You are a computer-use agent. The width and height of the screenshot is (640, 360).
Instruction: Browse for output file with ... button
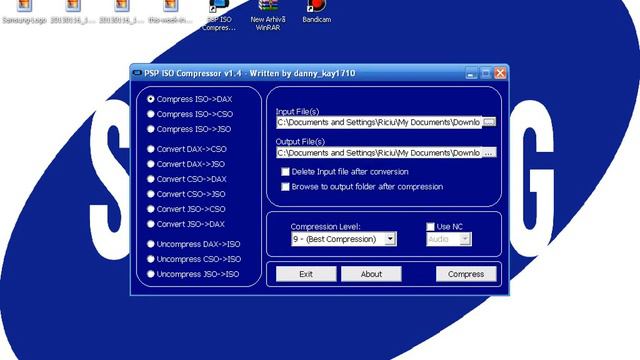click(489, 153)
